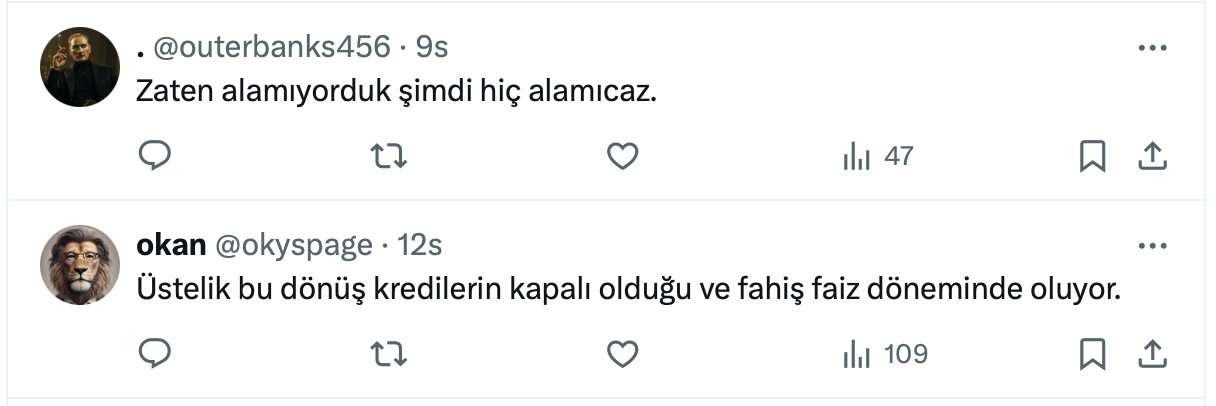Like the tweet by okan
This screenshot has width=1216, height=406.
coord(623,354)
